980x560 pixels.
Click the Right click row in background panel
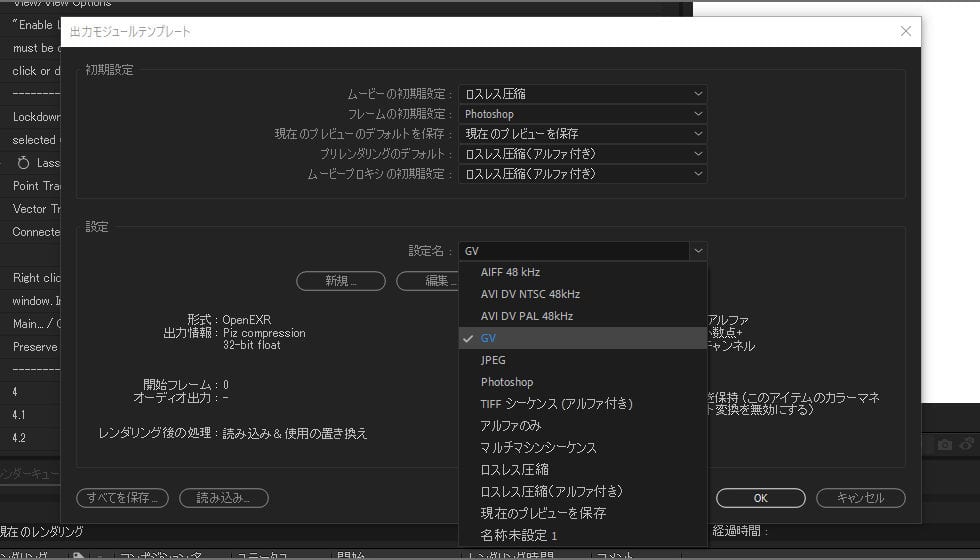[36, 278]
